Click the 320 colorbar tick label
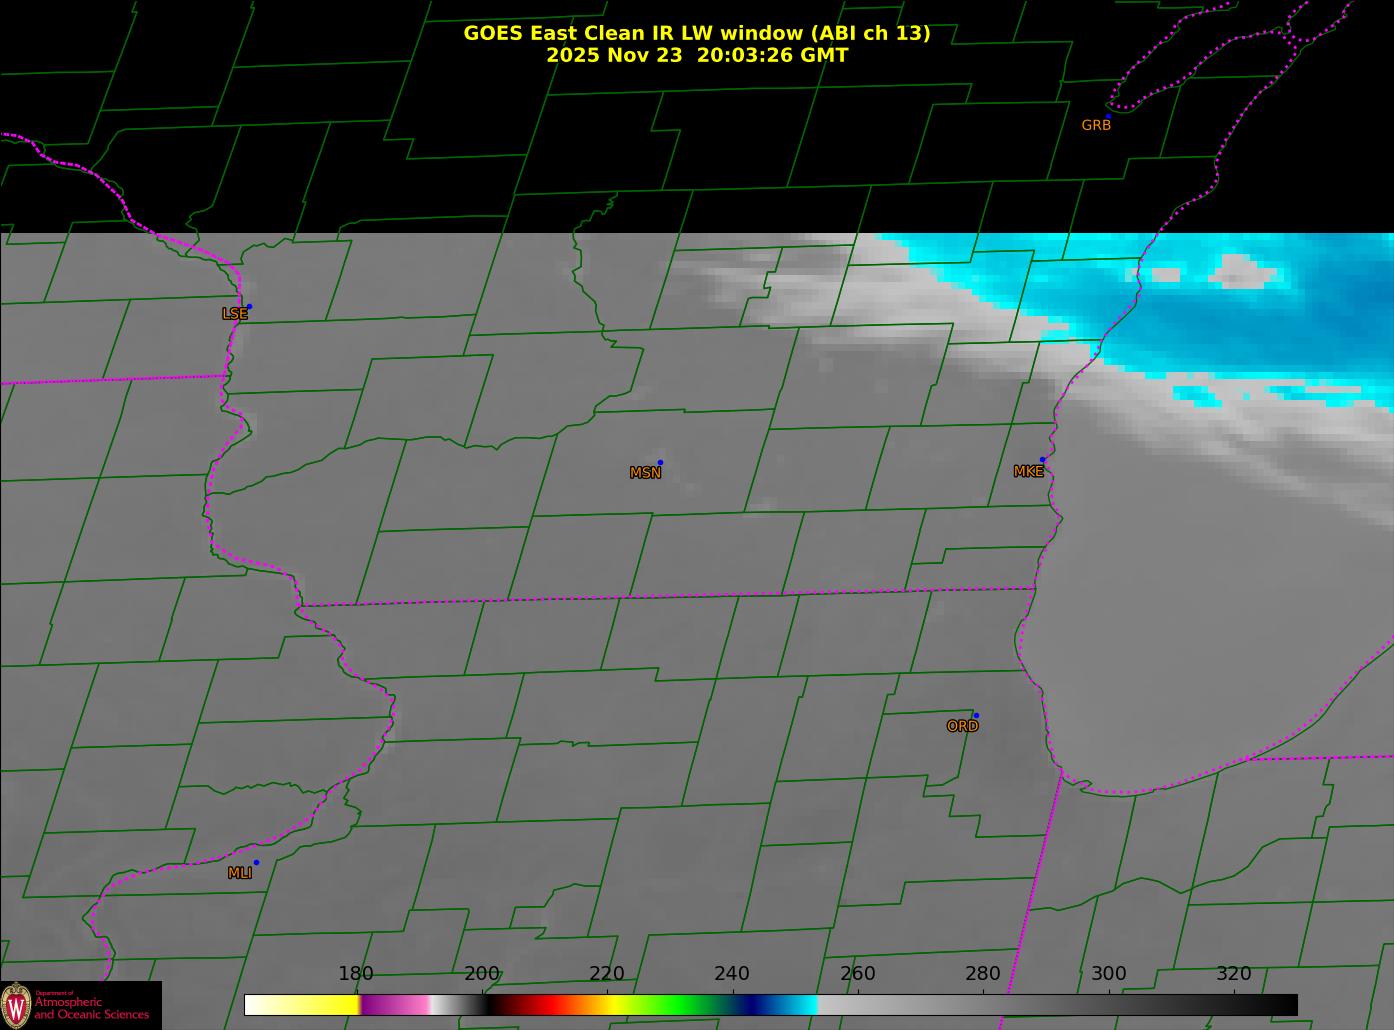 [1234, 974]
